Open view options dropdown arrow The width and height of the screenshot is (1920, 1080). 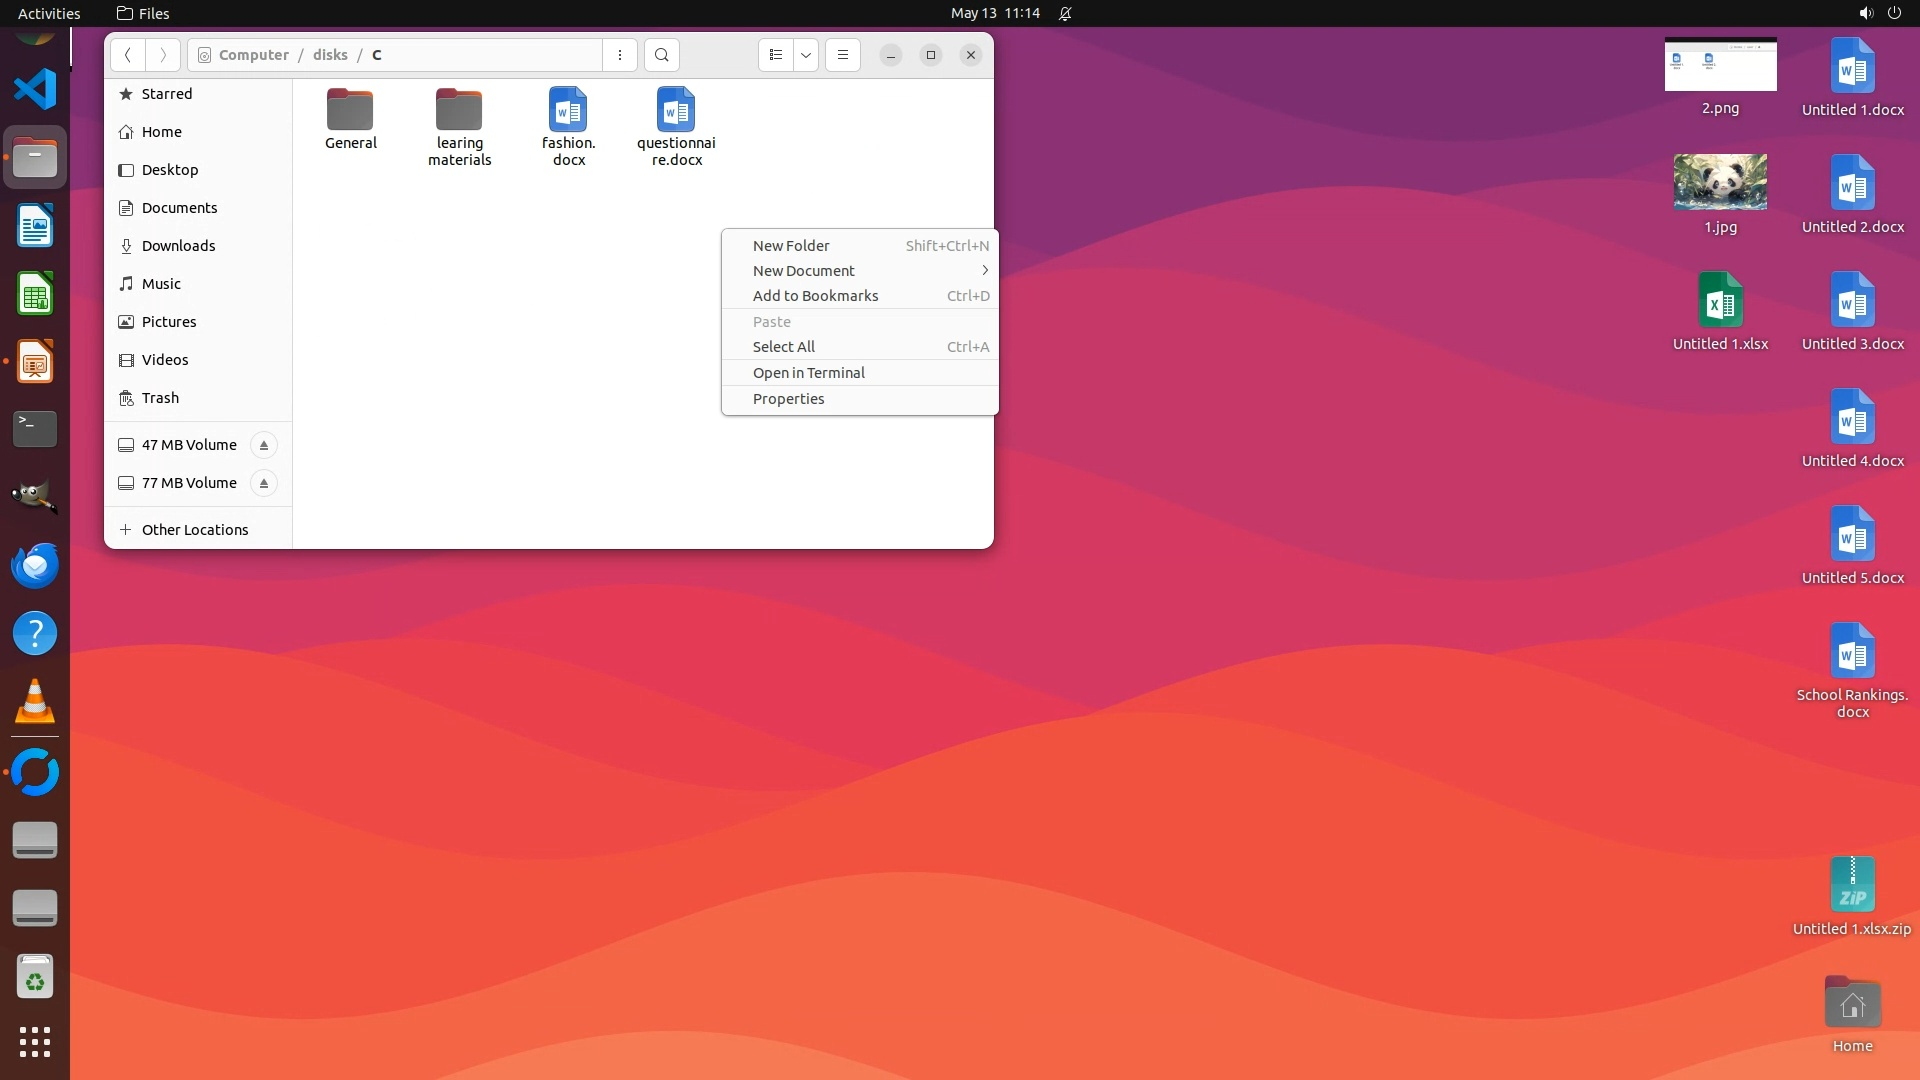coord(806,55)
